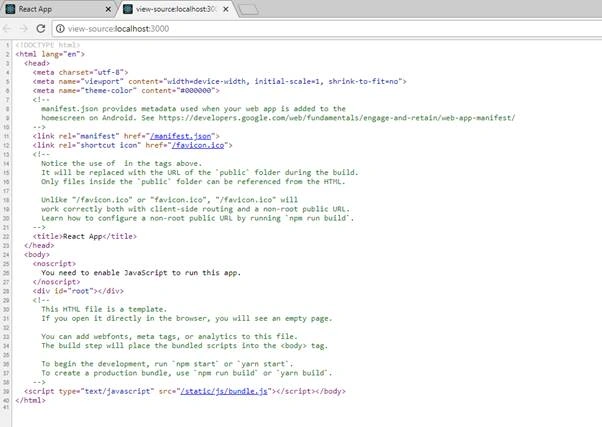Screen dimensions: 602x427
Task: Click the opening <noscript> tag
Action: pyautogui.click(x=54, y=263)
